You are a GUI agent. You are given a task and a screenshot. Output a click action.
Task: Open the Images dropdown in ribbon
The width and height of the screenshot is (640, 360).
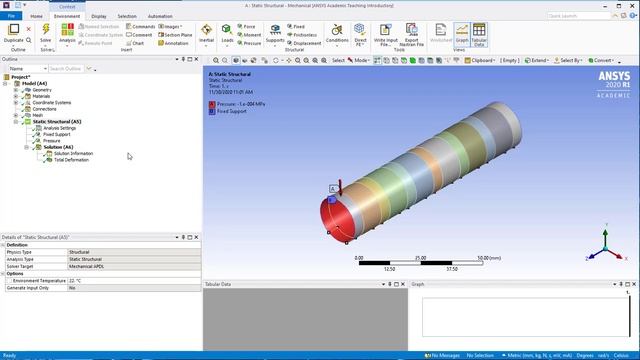click(170, 27)
